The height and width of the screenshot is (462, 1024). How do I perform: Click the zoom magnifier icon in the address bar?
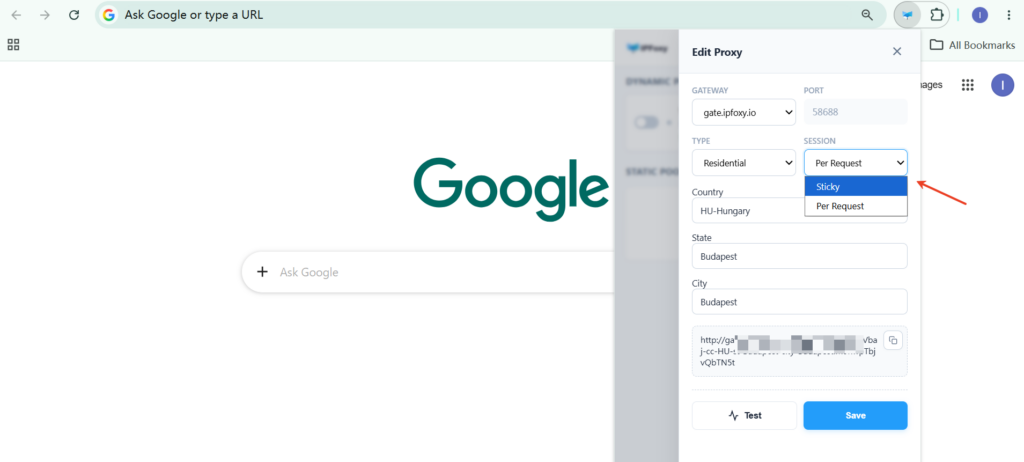(x=867, y=14)
